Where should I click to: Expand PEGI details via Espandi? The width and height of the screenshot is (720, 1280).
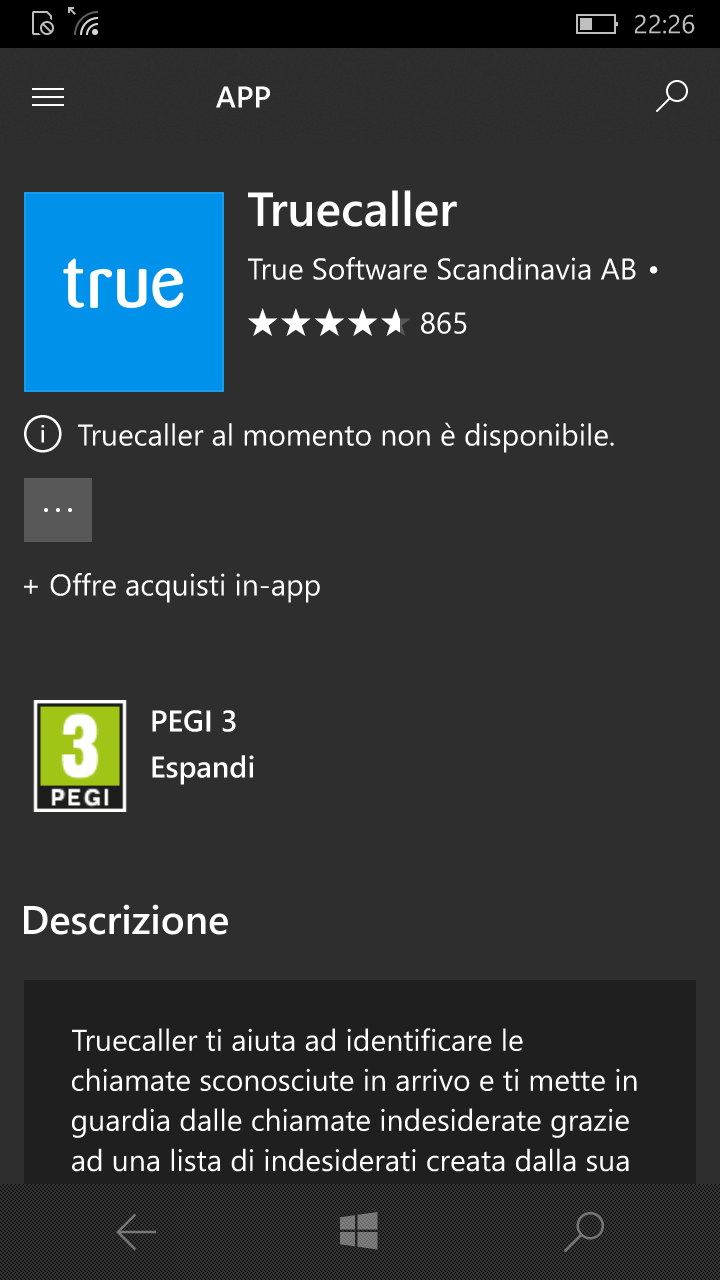pyautogui.click(x=203, y=768)
